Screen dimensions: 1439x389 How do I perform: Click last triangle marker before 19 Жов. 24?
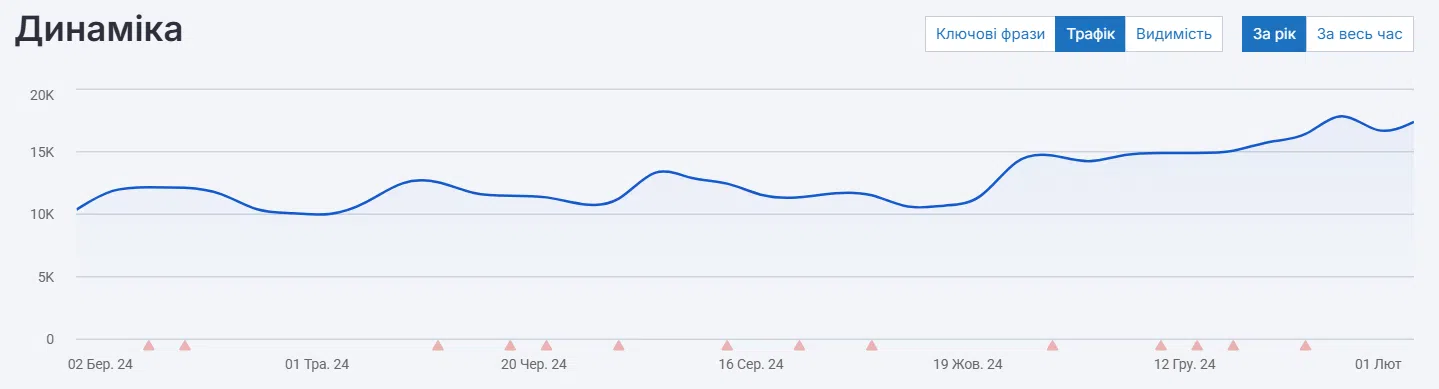coord(872,345)
